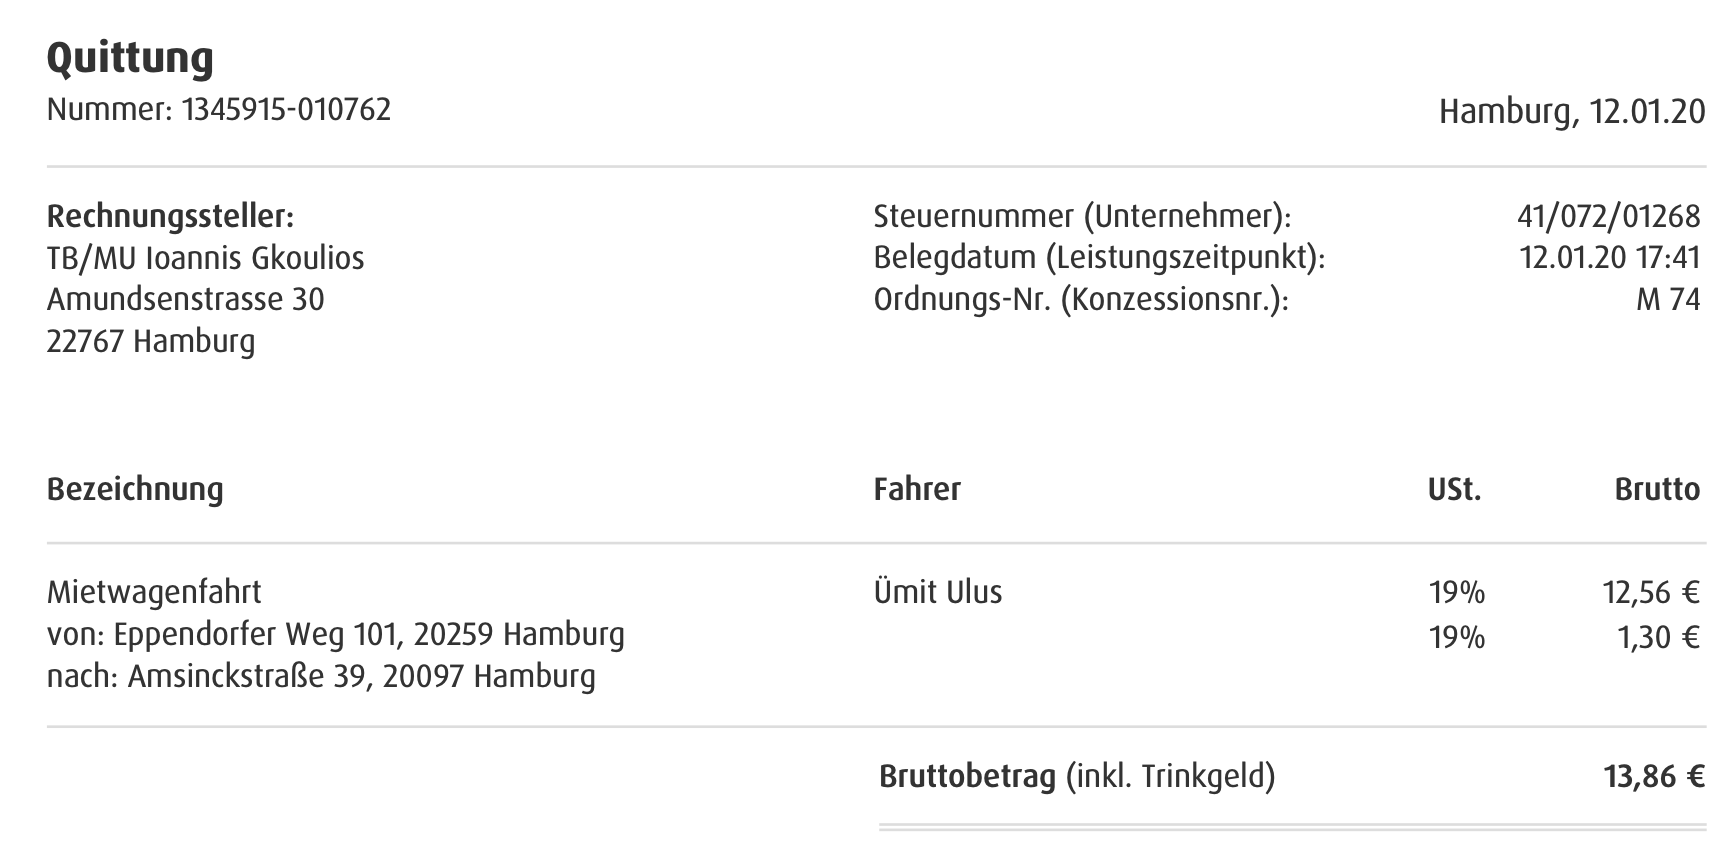Select tax number 41/072/01268
The image size is (1734, 852).
click(x=1608, y=216)
